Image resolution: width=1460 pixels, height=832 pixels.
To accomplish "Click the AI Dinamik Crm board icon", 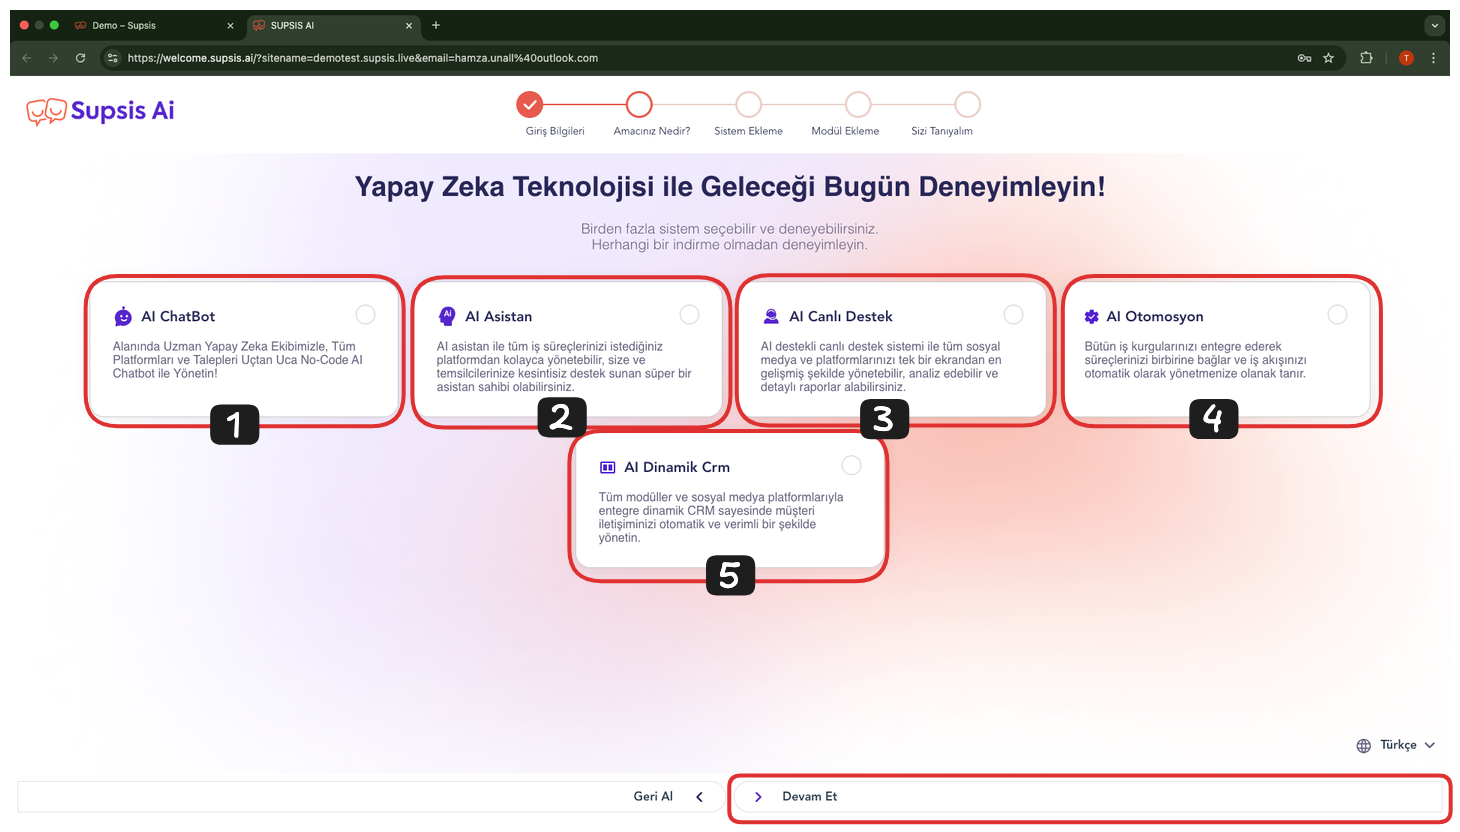I will tap(607, 467).
